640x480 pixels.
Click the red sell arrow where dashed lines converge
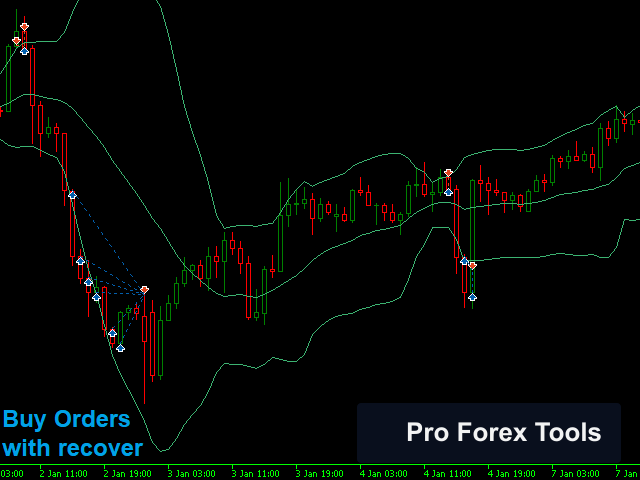144,290
